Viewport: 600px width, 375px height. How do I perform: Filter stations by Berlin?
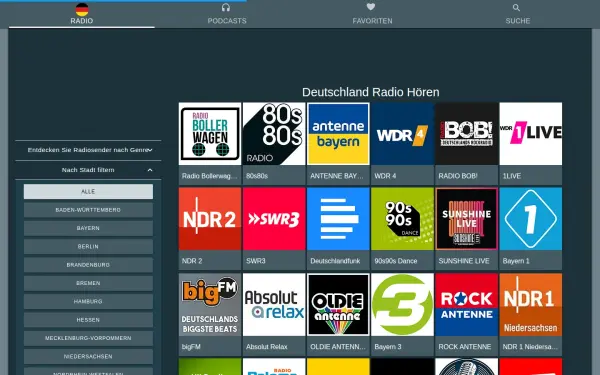(x=88, y=246)
